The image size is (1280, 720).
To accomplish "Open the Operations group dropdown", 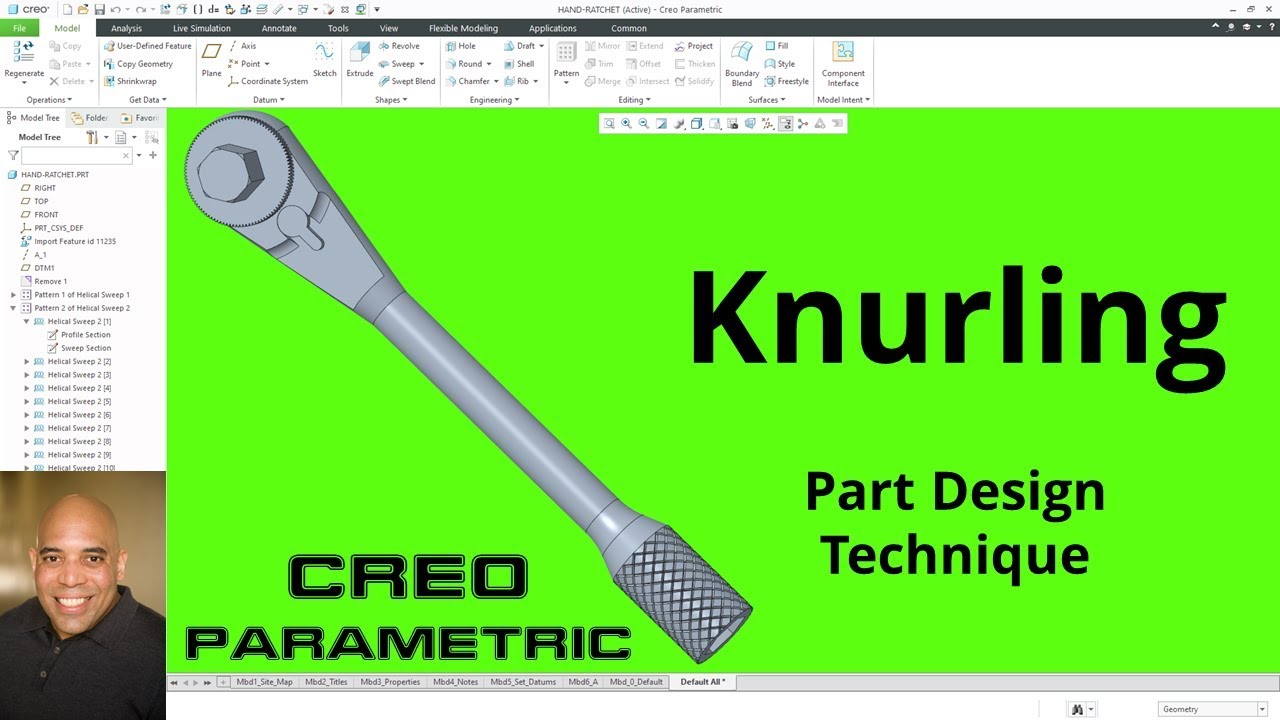I will pyautogui.click(x=50, y=100).
